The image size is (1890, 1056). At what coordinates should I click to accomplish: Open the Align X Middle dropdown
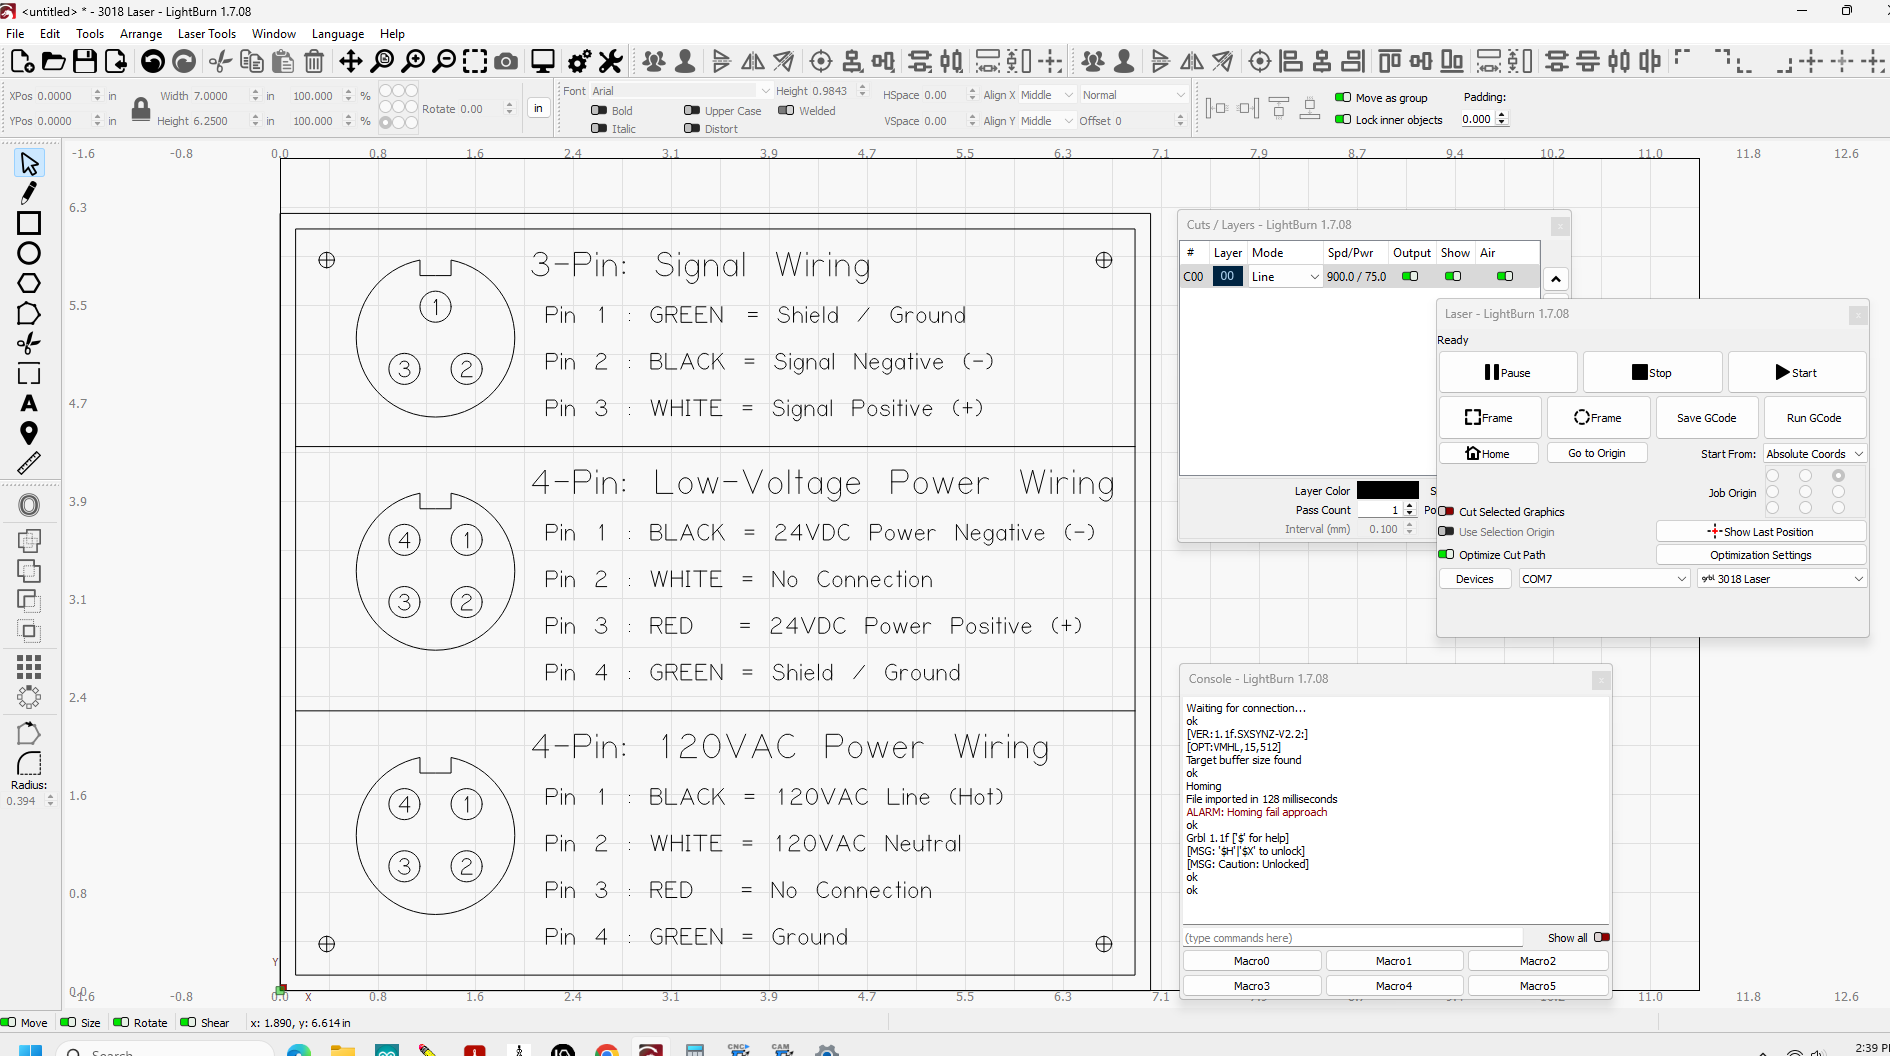coord(1046,95)
